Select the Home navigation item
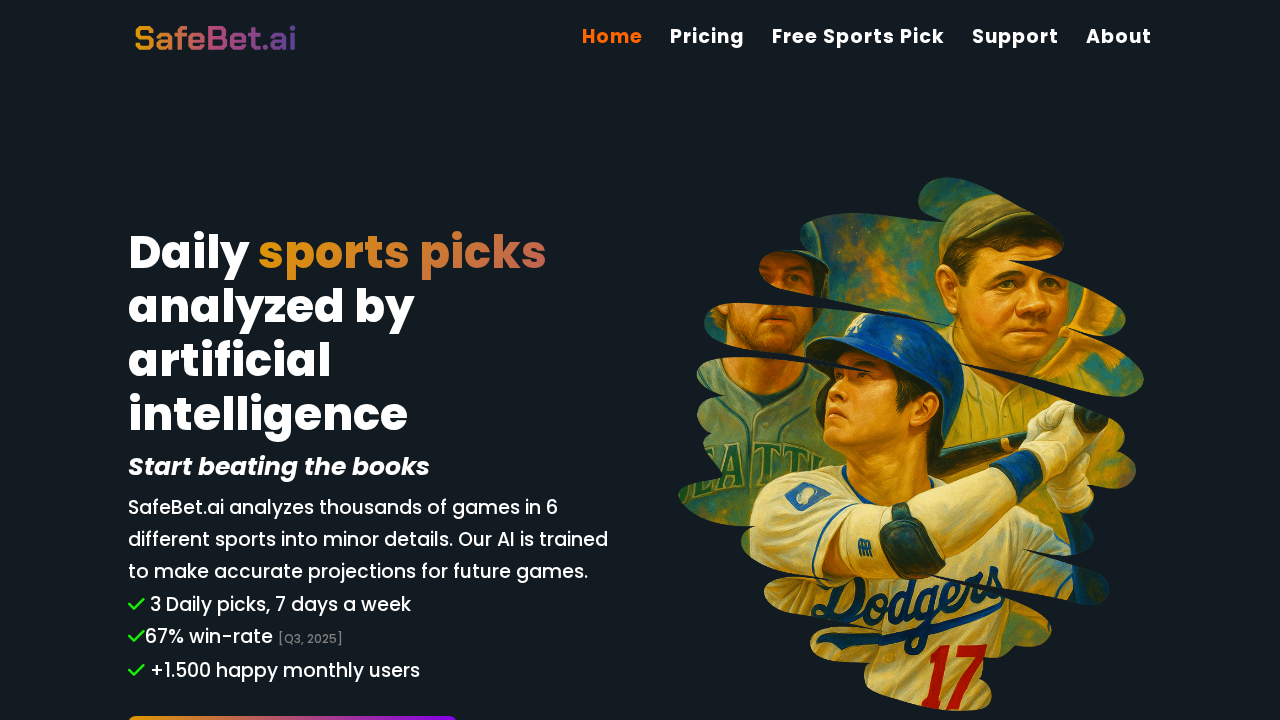The width and height of the screenshot is (1280, 720). (x=612, y=35)
